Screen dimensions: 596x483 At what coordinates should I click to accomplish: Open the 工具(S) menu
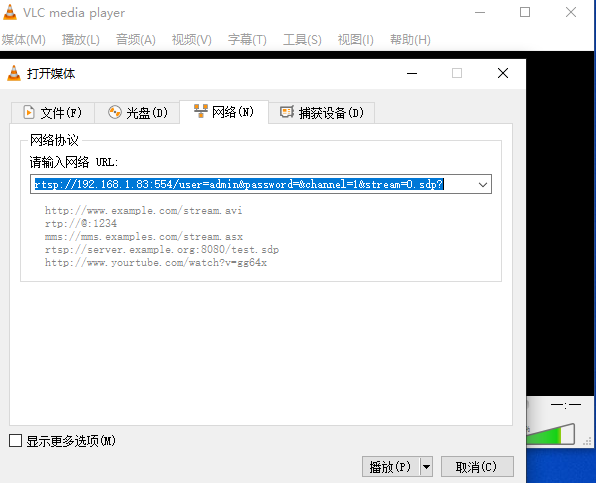click(302, 40)
